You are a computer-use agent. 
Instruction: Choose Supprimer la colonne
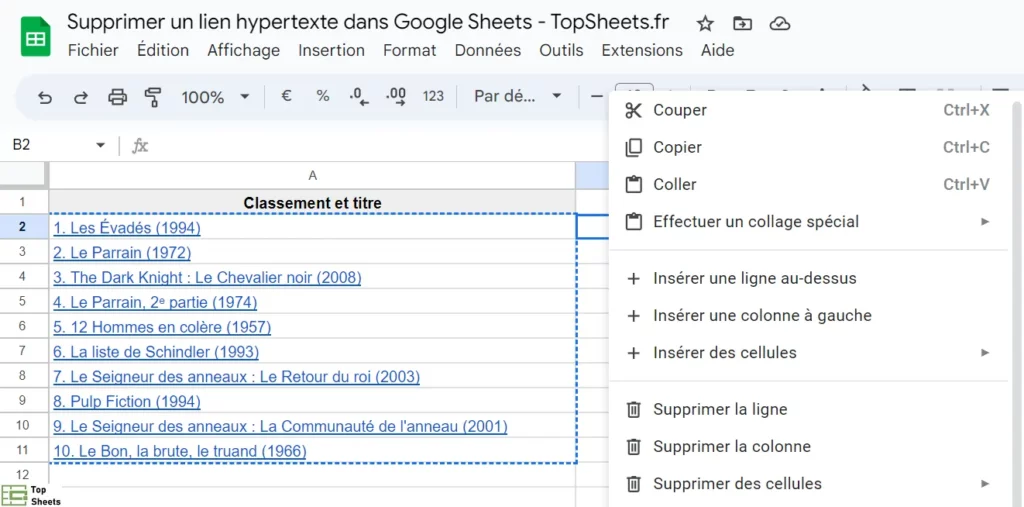[x=808, y=447]
